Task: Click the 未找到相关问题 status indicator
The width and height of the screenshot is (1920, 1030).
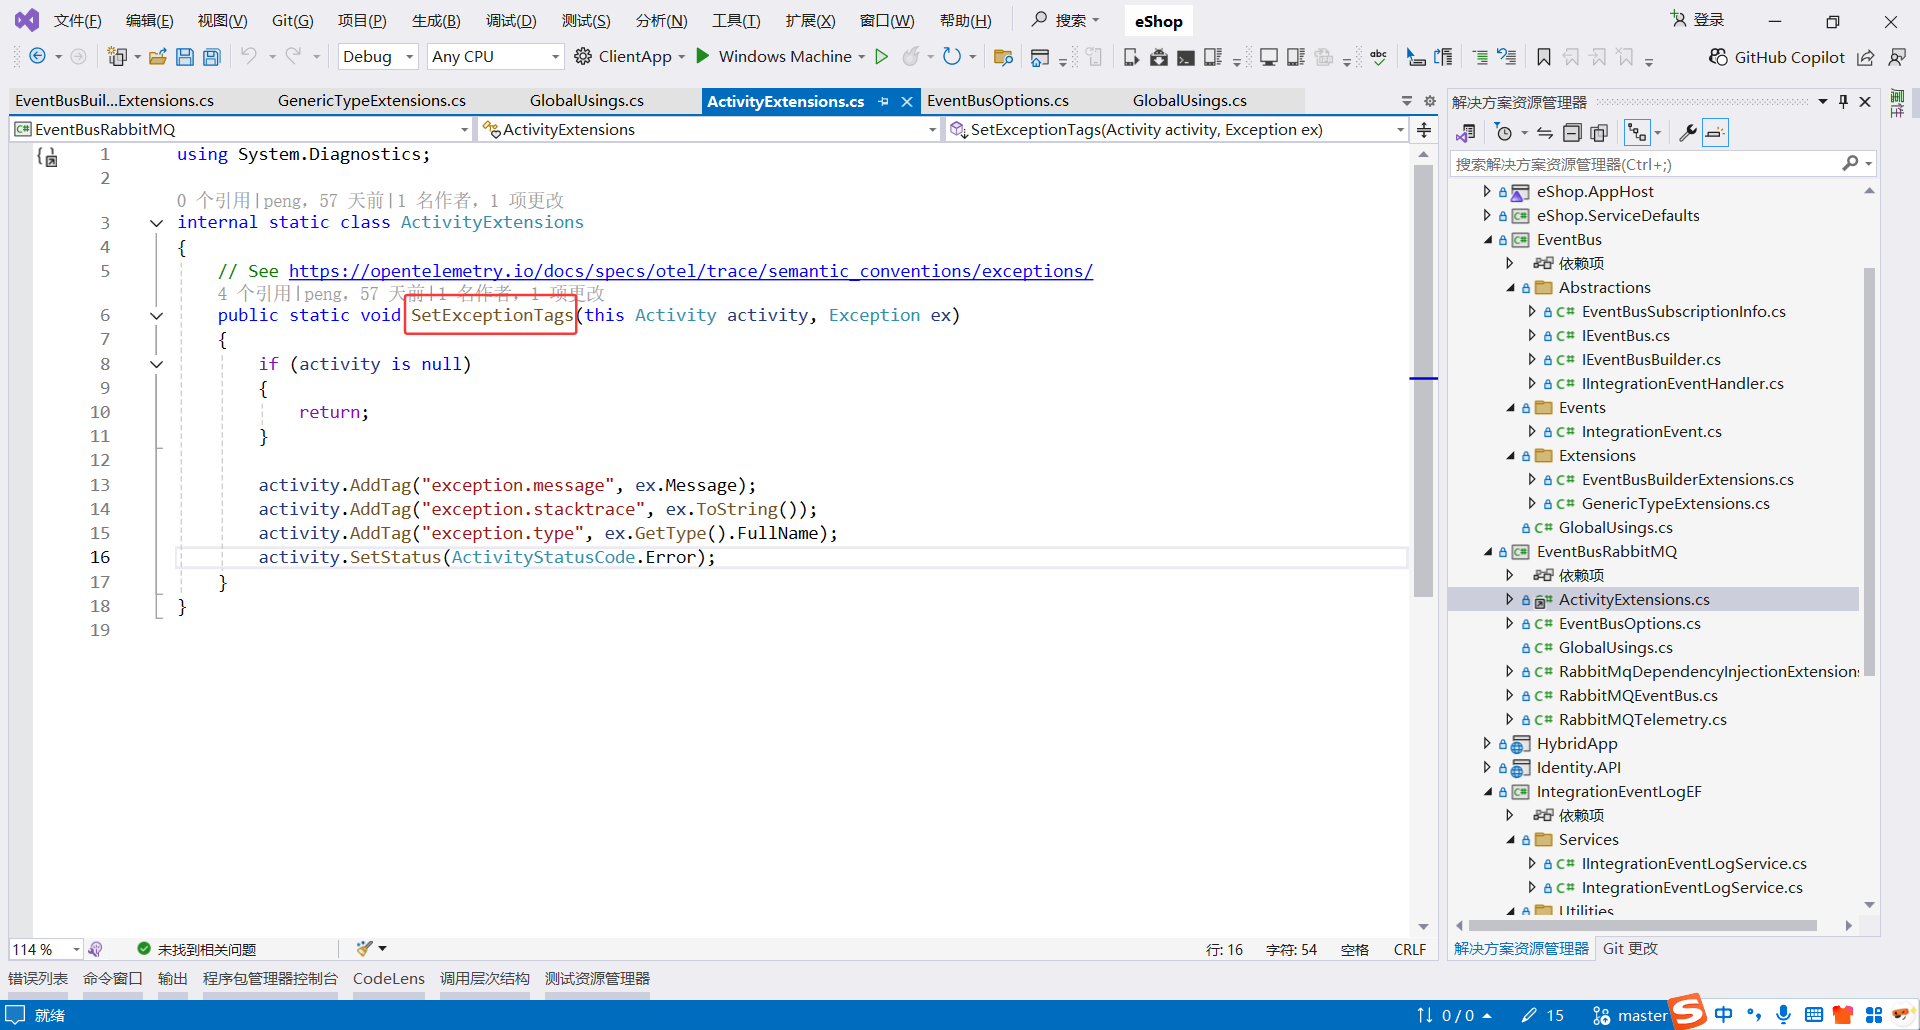Action: point(197,949)
